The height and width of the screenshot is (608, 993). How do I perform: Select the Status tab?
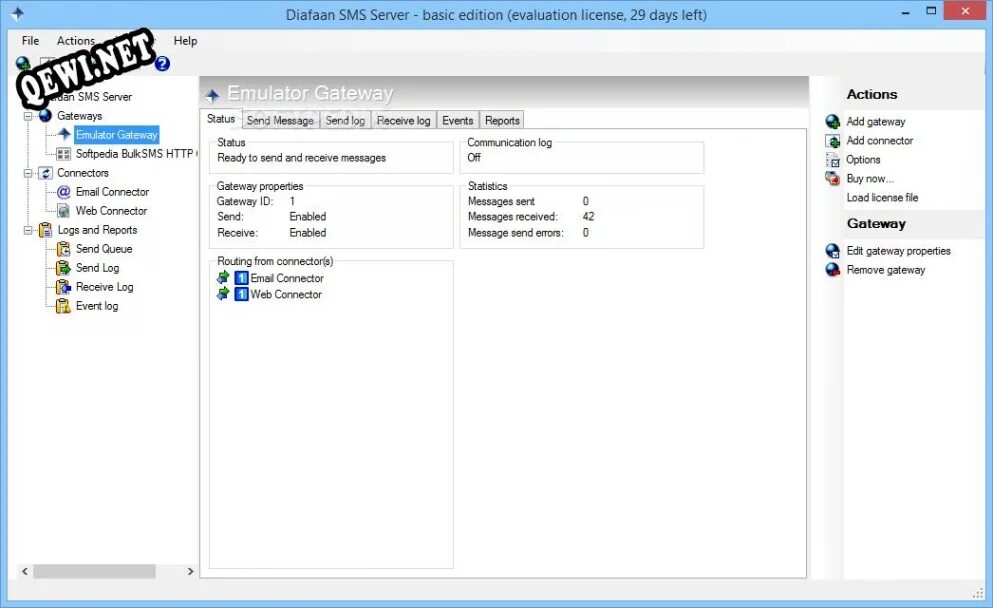pyautogui.click(x=221, y=119)
